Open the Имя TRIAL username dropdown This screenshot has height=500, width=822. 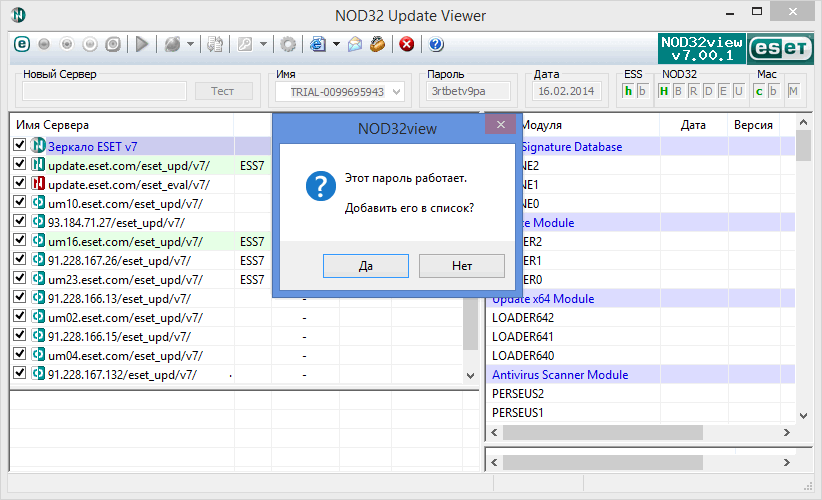(x=396, y=92)
